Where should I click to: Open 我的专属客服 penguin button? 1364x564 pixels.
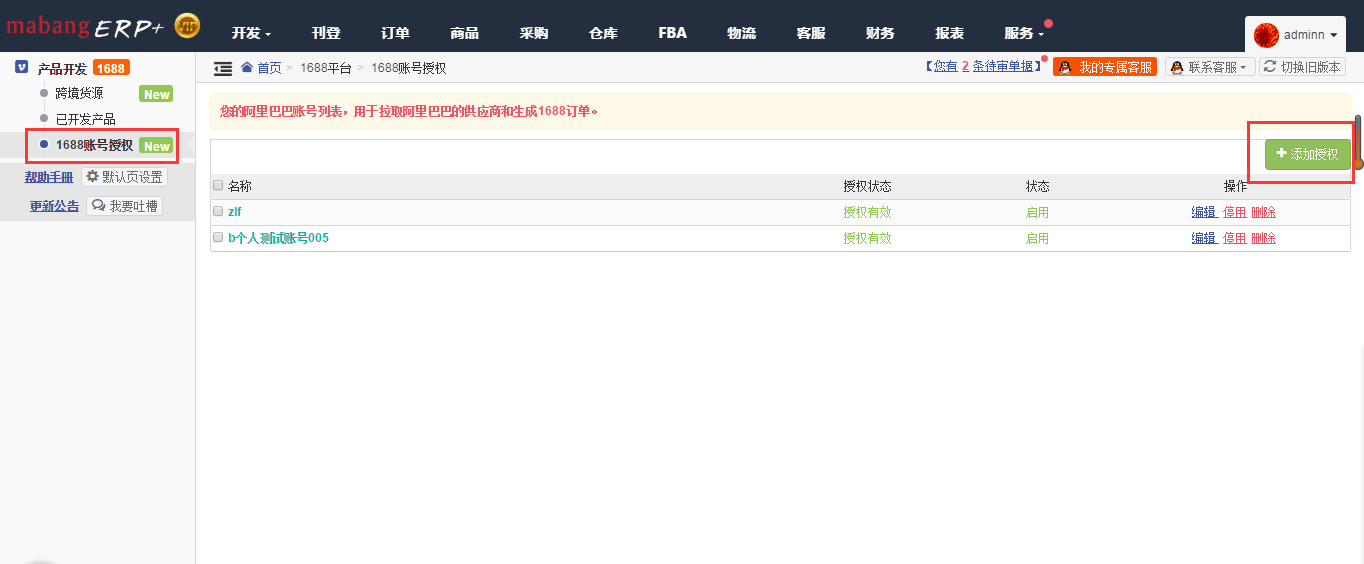click(1105, 67)
